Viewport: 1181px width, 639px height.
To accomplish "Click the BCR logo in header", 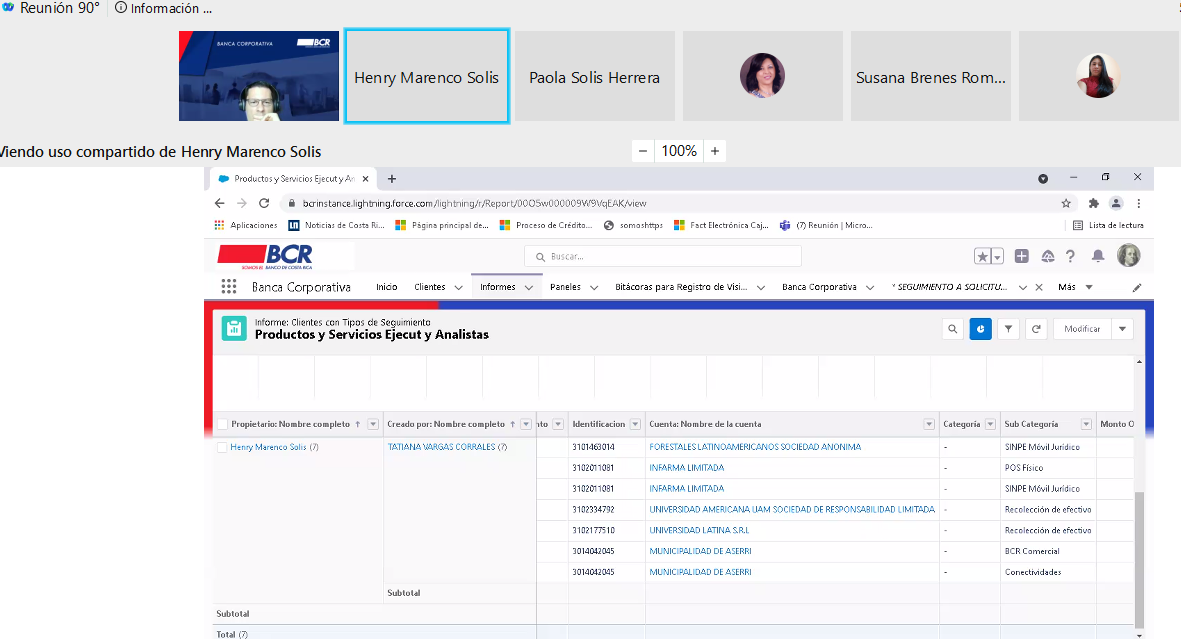I will [x=265, y=256].
